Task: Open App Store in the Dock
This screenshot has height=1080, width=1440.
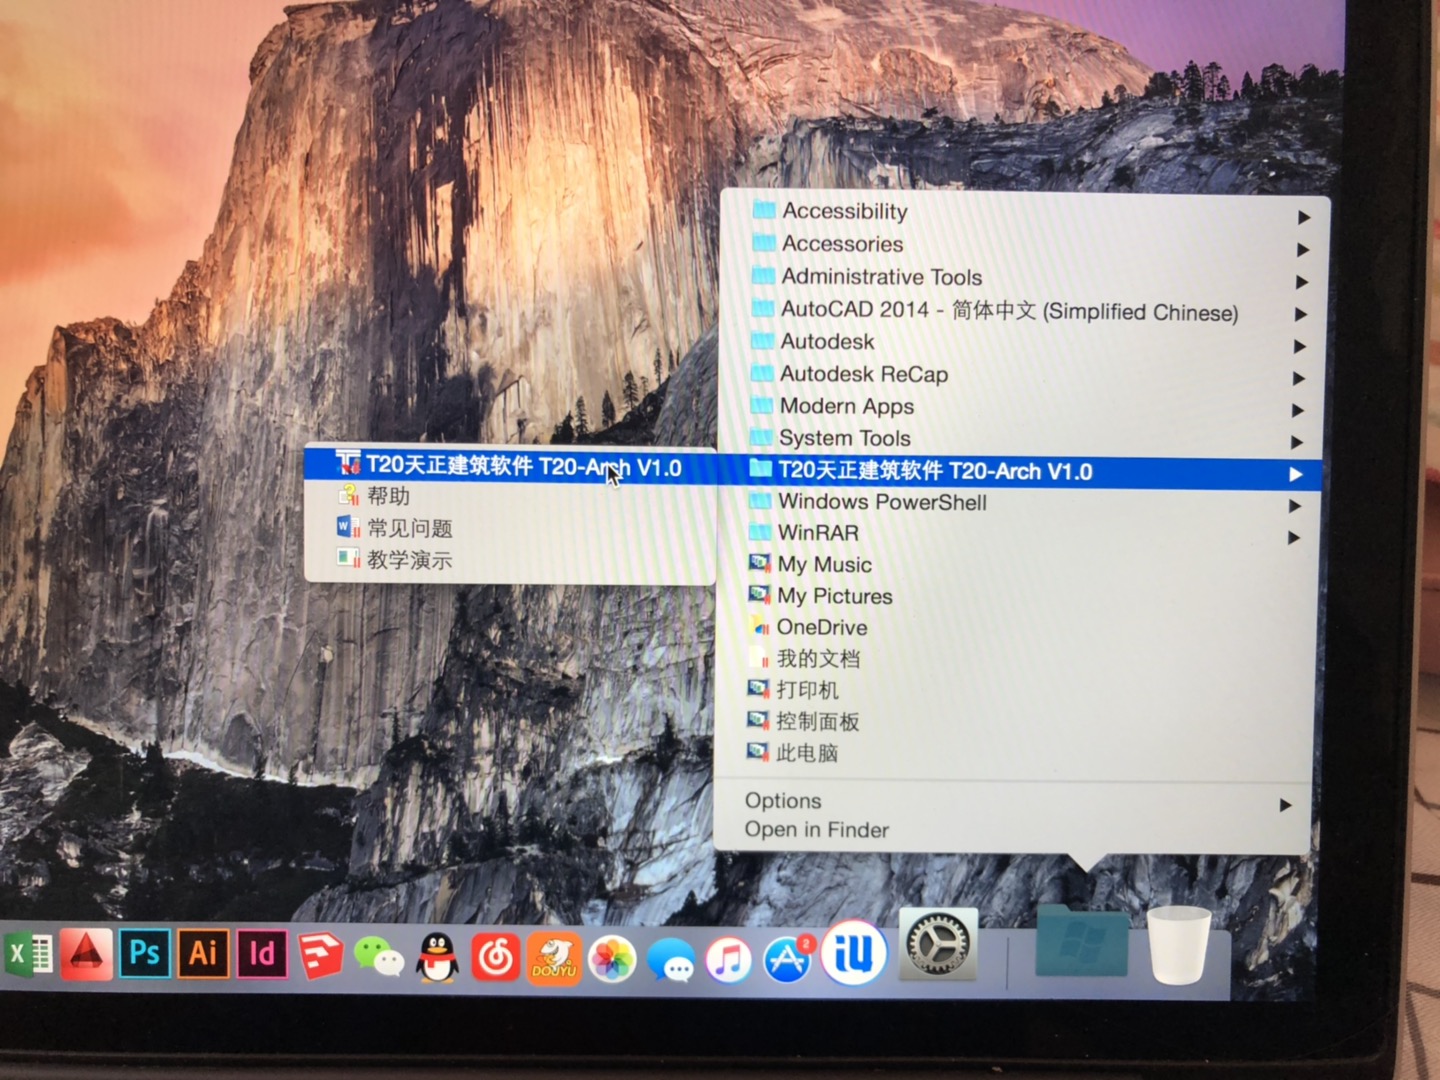Action: pyautogui.click(x=789, y=961)
